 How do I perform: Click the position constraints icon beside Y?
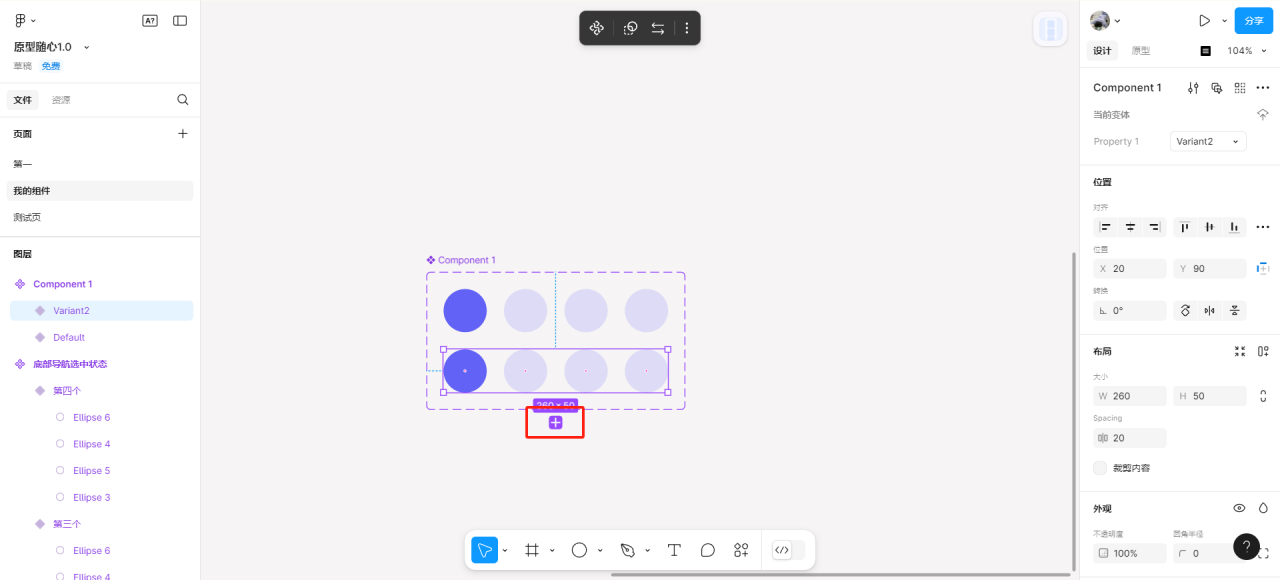pos(1263,268)
